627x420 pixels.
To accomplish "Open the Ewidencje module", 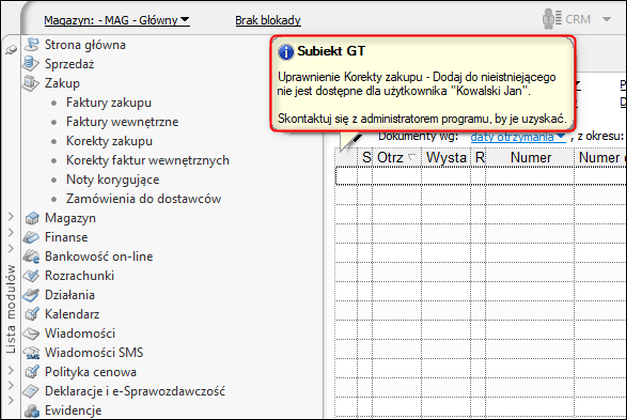I will pyautogui.click(x=73, y=410).
